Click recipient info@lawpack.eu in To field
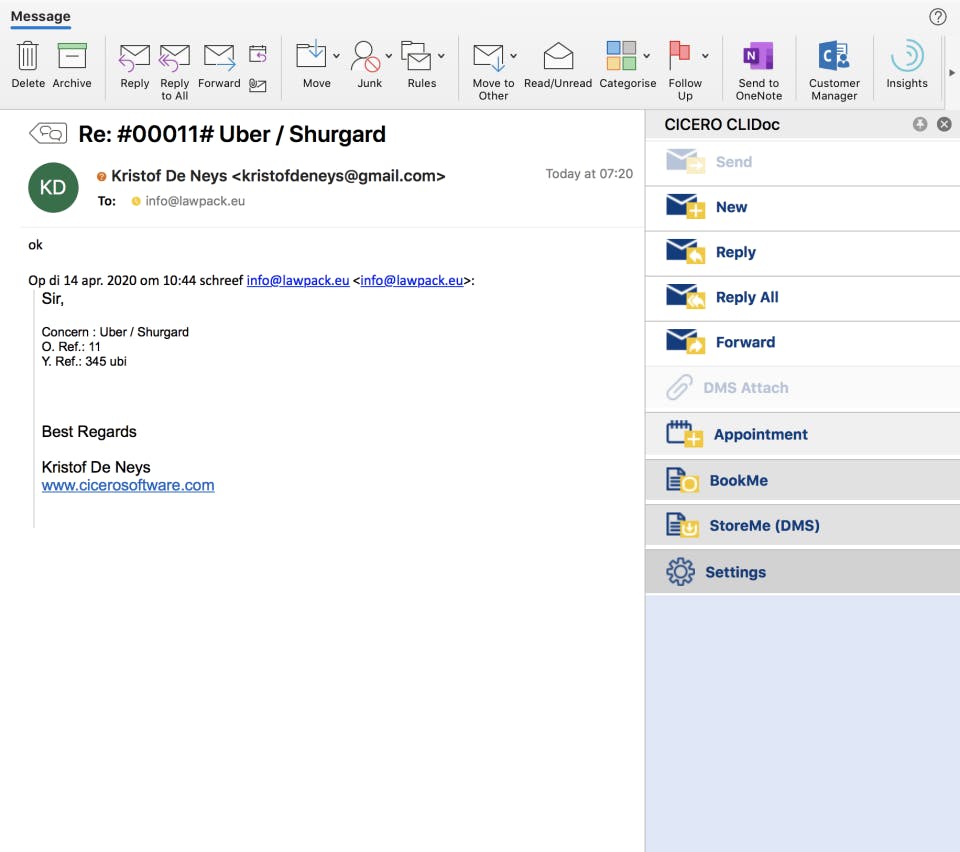The width and height of the screenshot is (960, 852). (x=195, y=201)
